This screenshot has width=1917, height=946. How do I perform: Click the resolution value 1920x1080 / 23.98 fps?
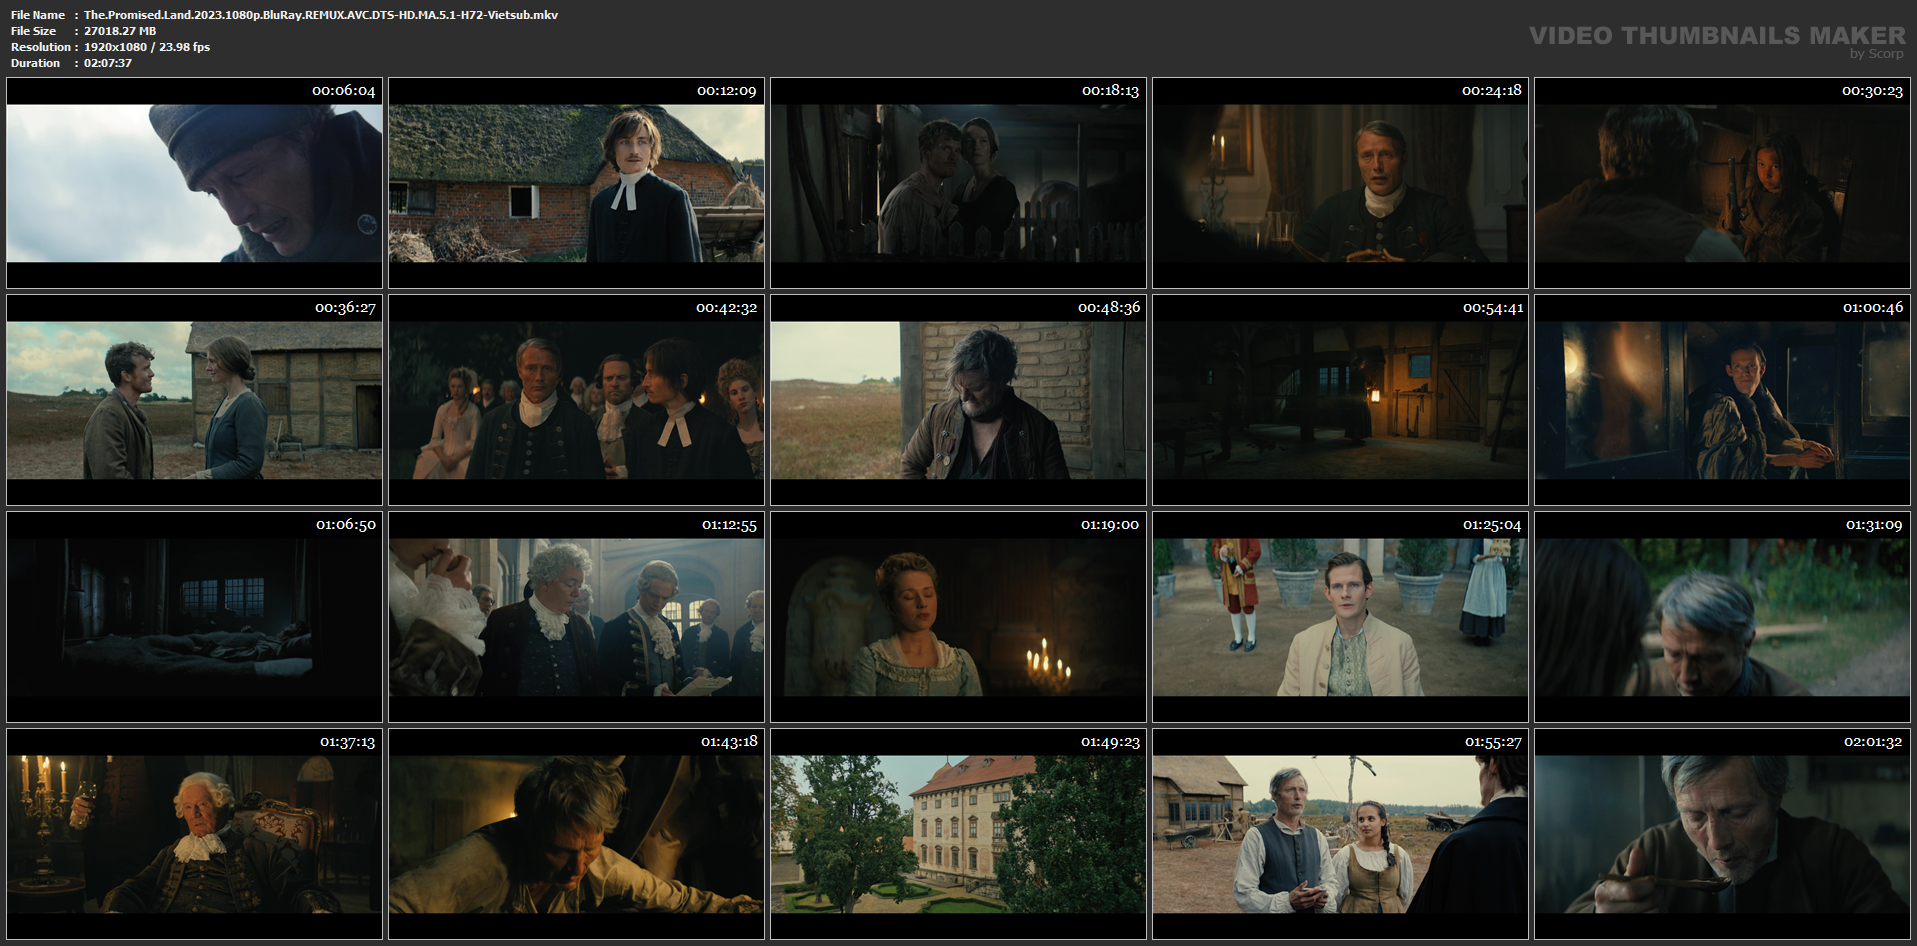click(x=147, y=47)
